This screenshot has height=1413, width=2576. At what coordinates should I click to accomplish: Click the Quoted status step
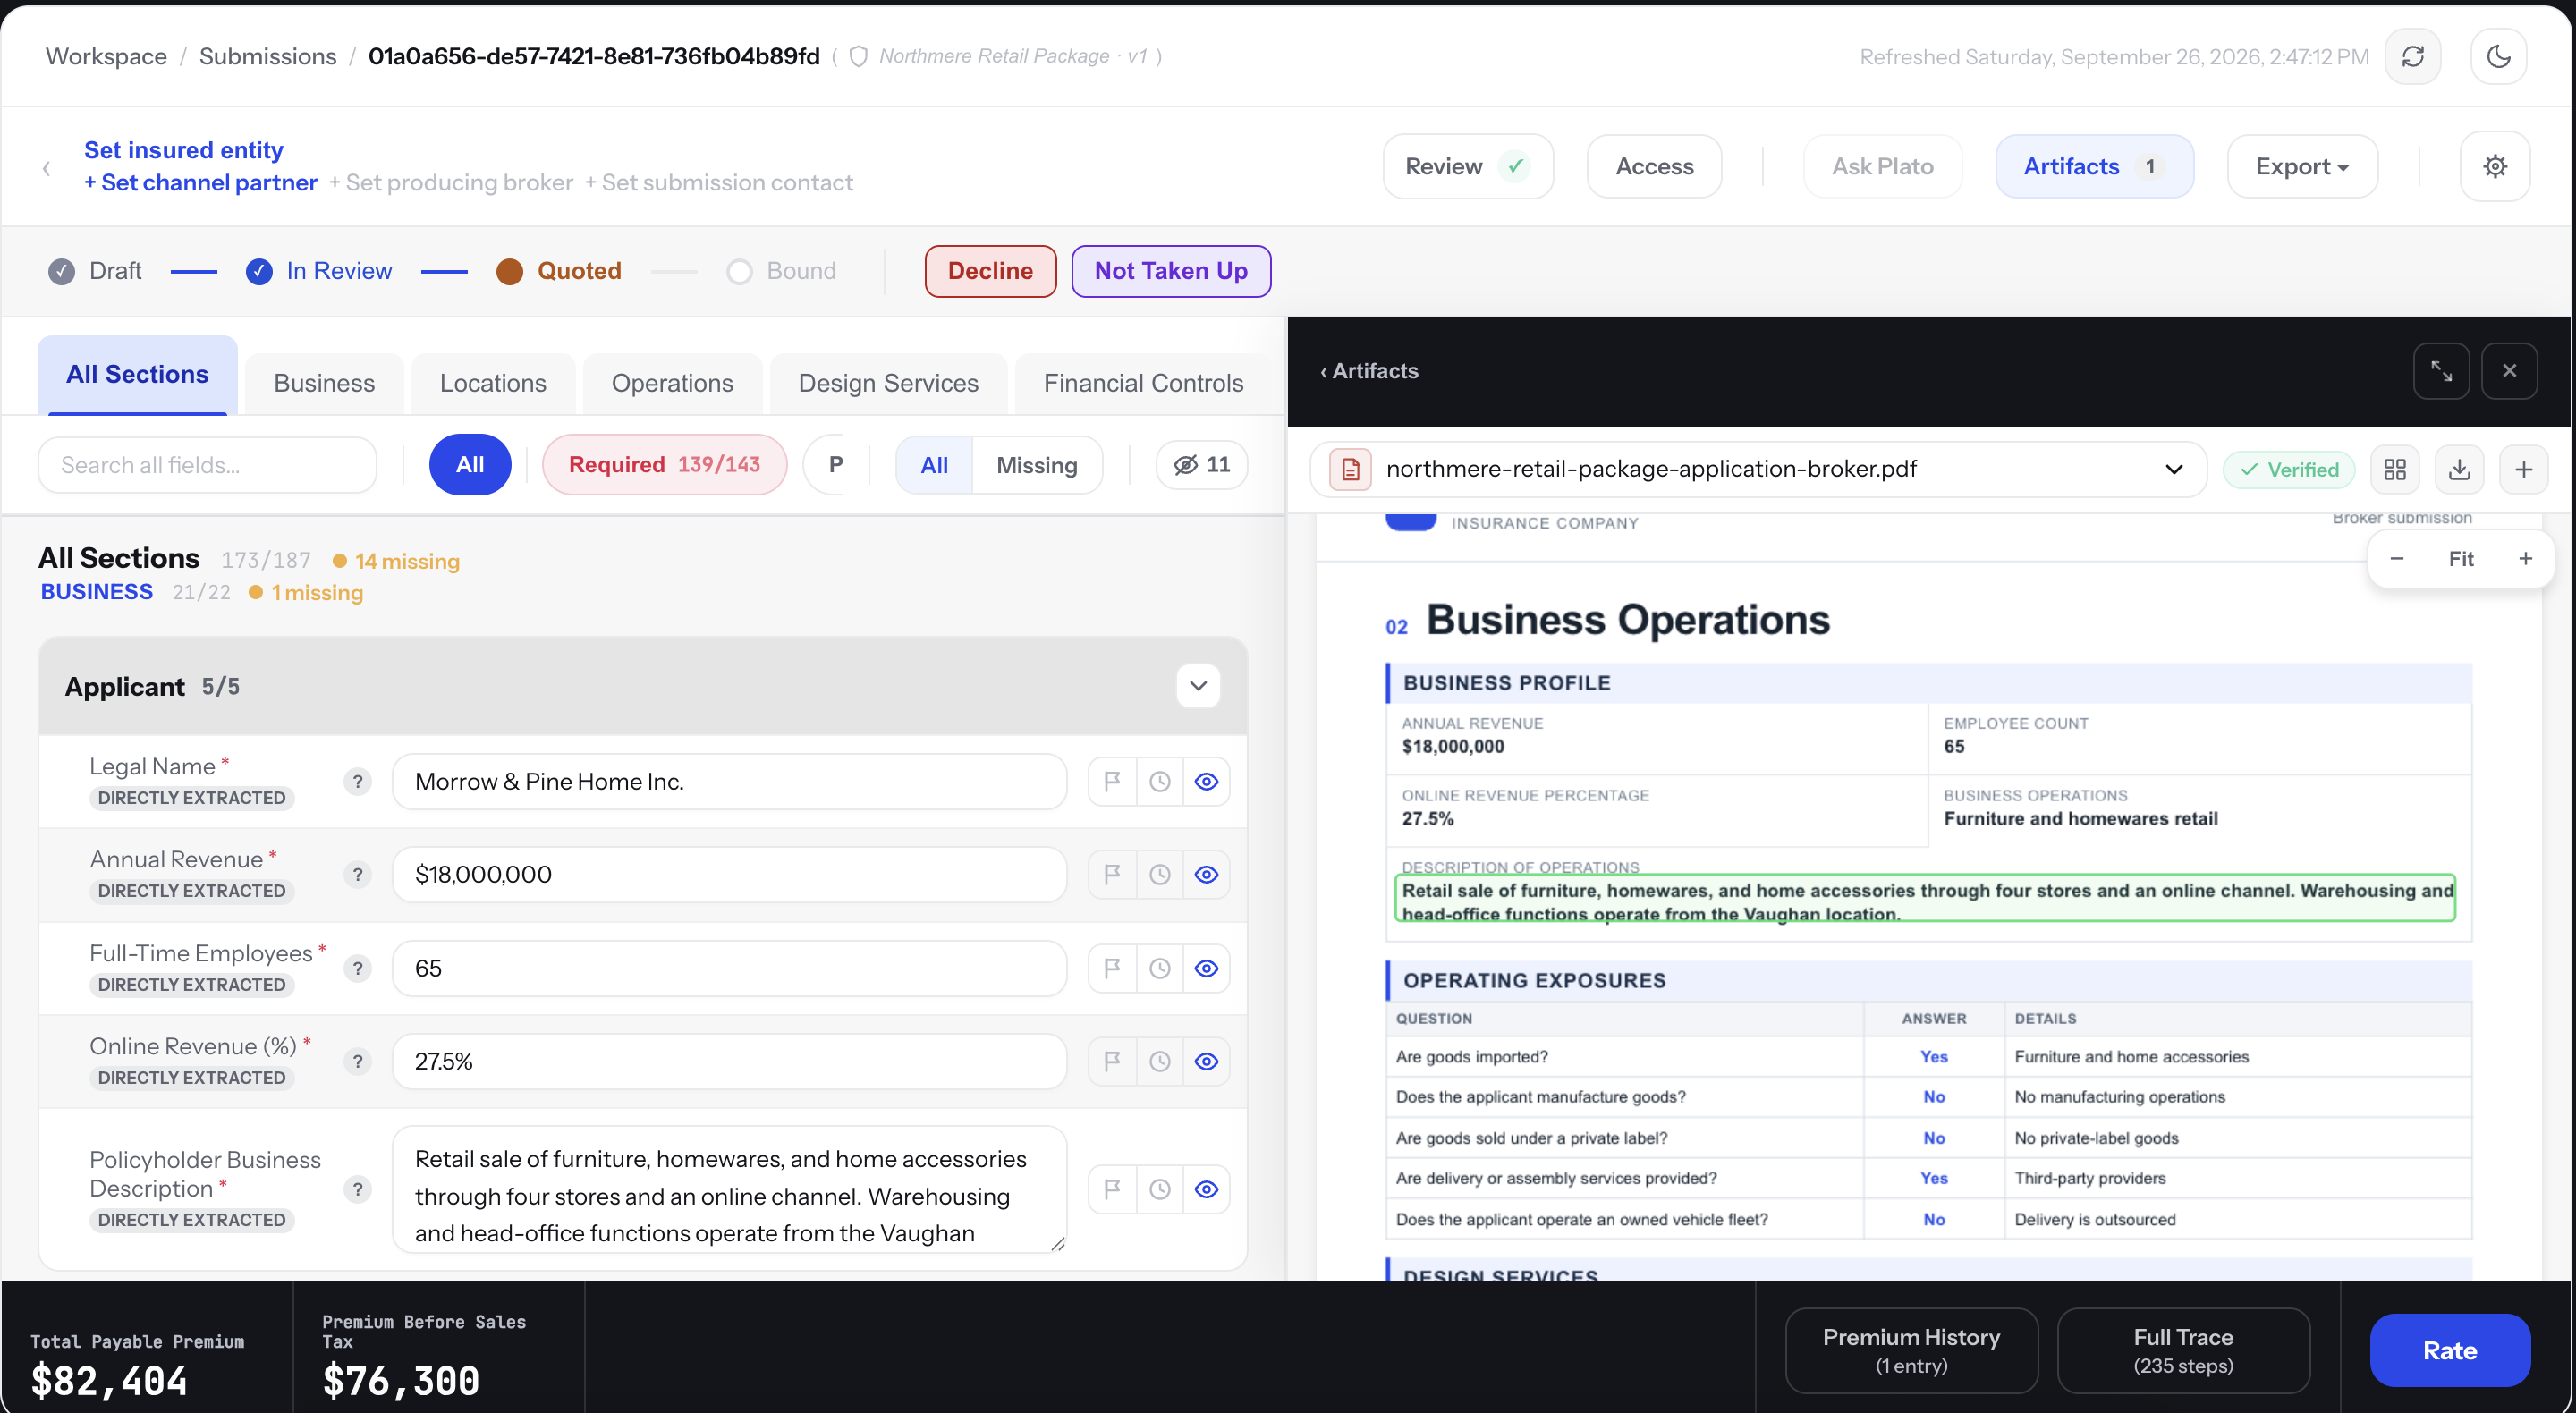click(x=559, y=272)
